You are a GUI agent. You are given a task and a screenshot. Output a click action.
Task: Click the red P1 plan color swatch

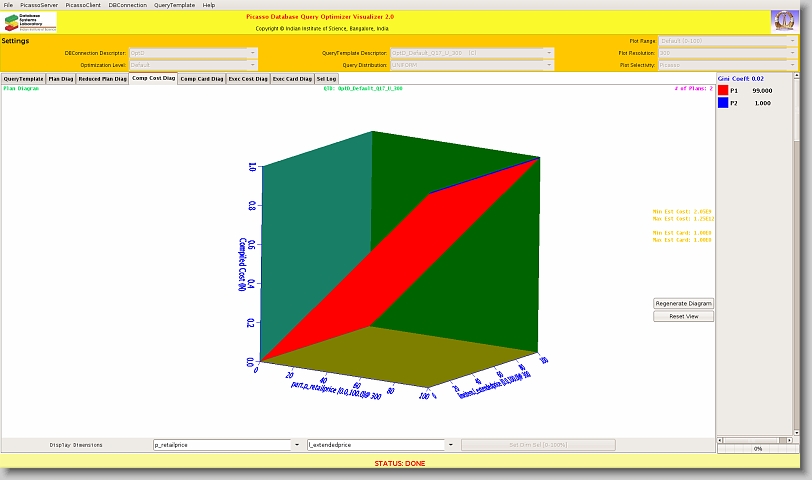coord(723,90)
